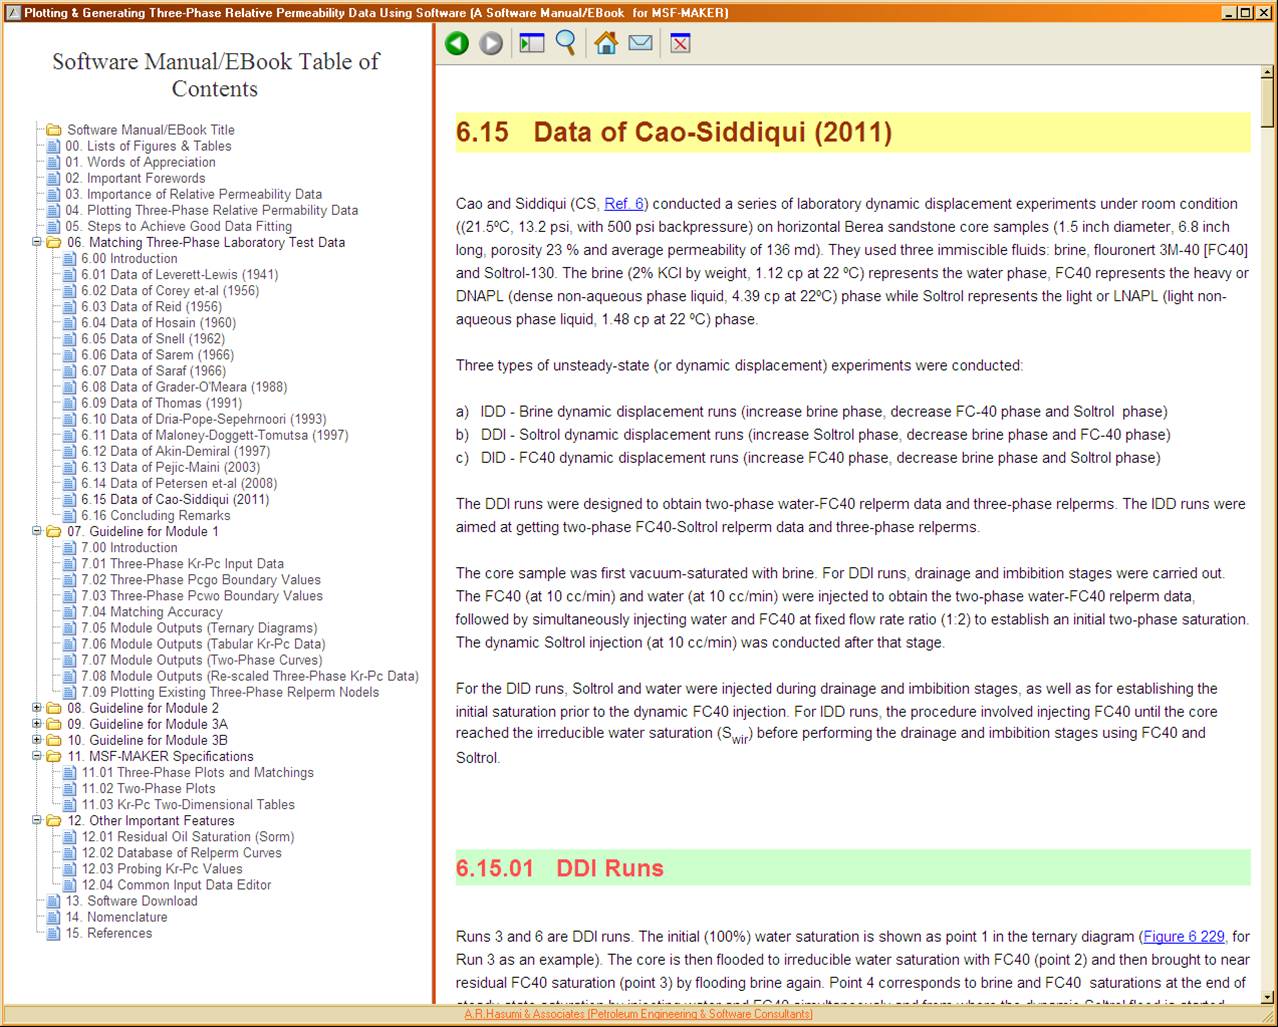1278x1027 pixels.
Task: Click the Software Manual/EBook Title folder icon
Action: point(54,130)
